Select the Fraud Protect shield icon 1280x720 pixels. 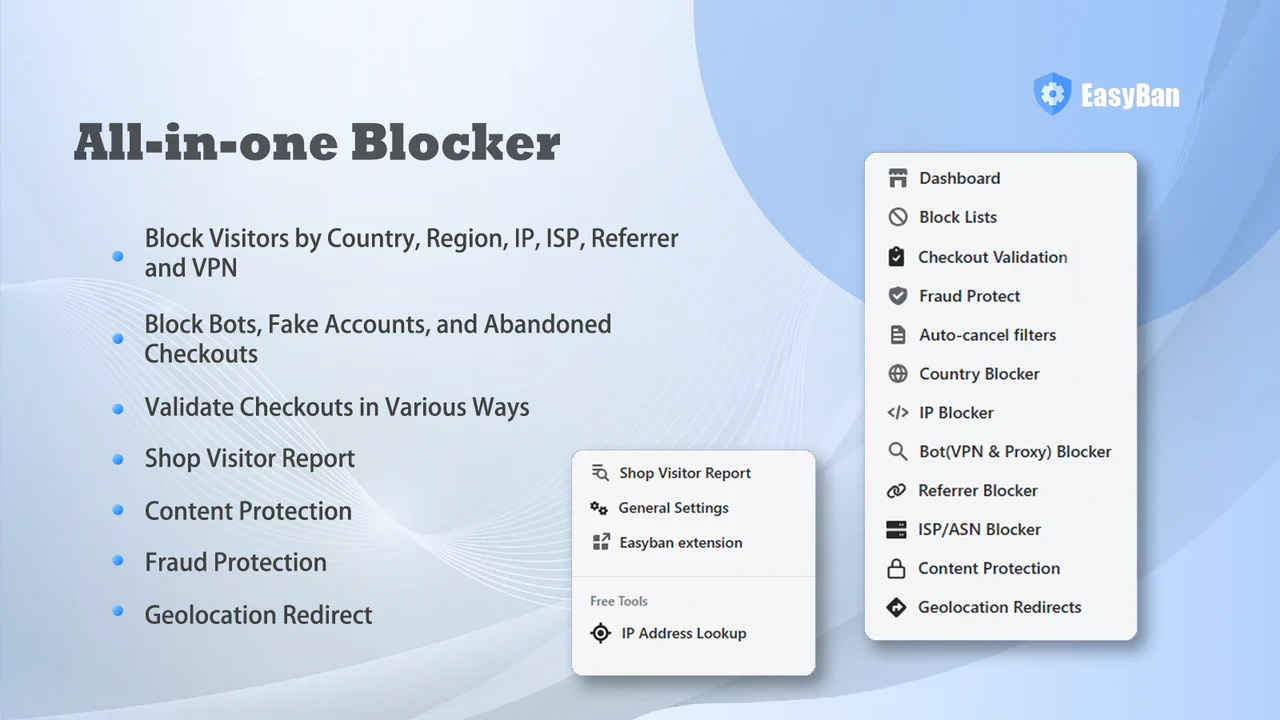click(897, 296)
